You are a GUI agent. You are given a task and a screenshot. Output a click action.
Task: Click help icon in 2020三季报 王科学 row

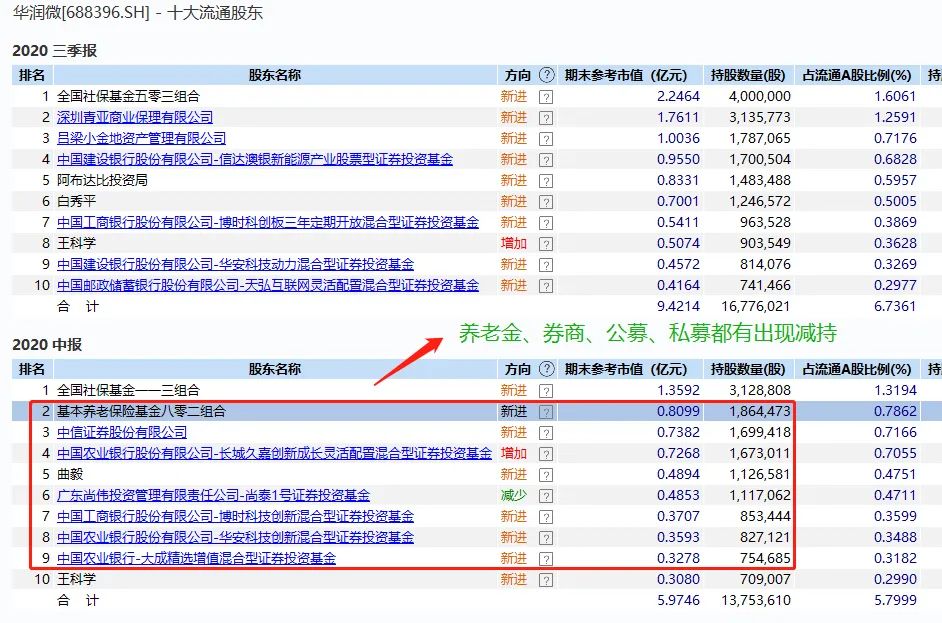coord(545,244)
